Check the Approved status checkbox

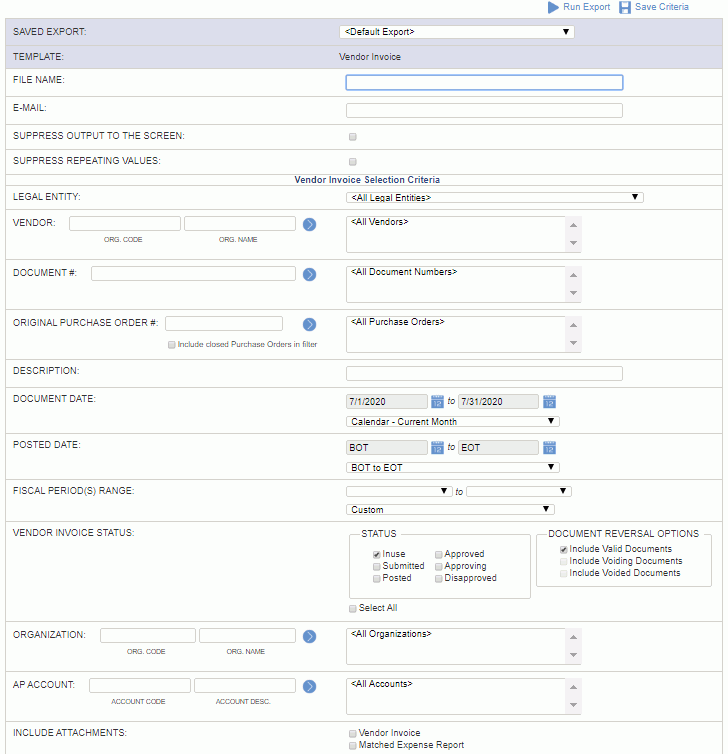tap(439, 554)
